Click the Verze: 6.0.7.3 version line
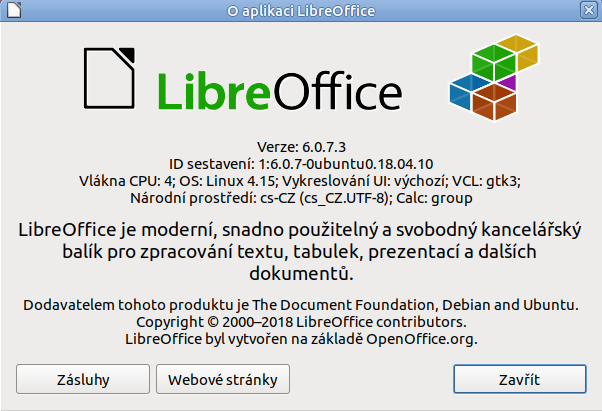Screen dimensions: 602x411 pos(300,145)
